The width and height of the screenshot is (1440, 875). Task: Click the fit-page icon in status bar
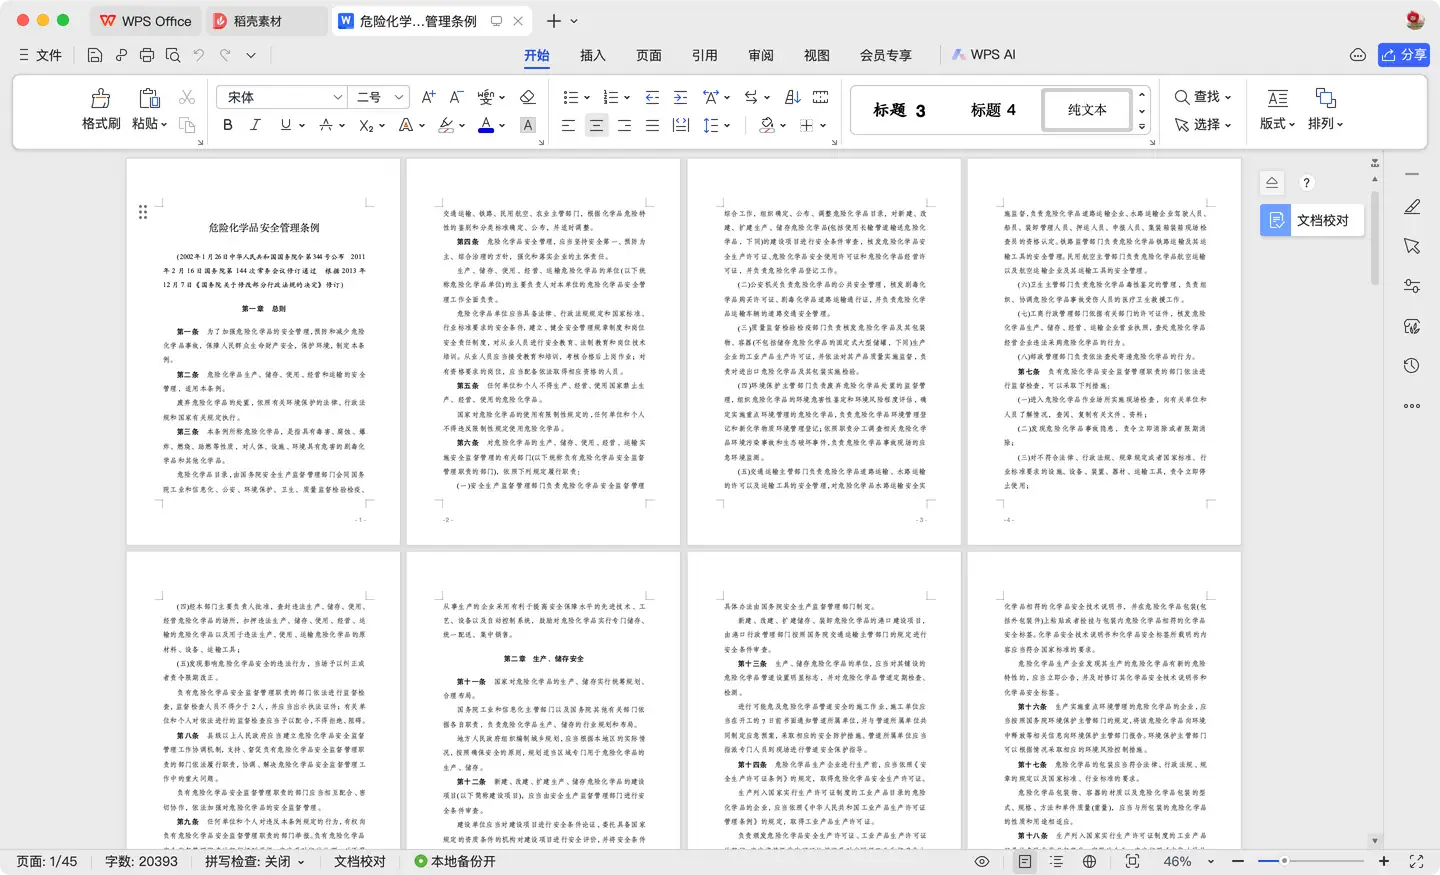[1132, 861]
